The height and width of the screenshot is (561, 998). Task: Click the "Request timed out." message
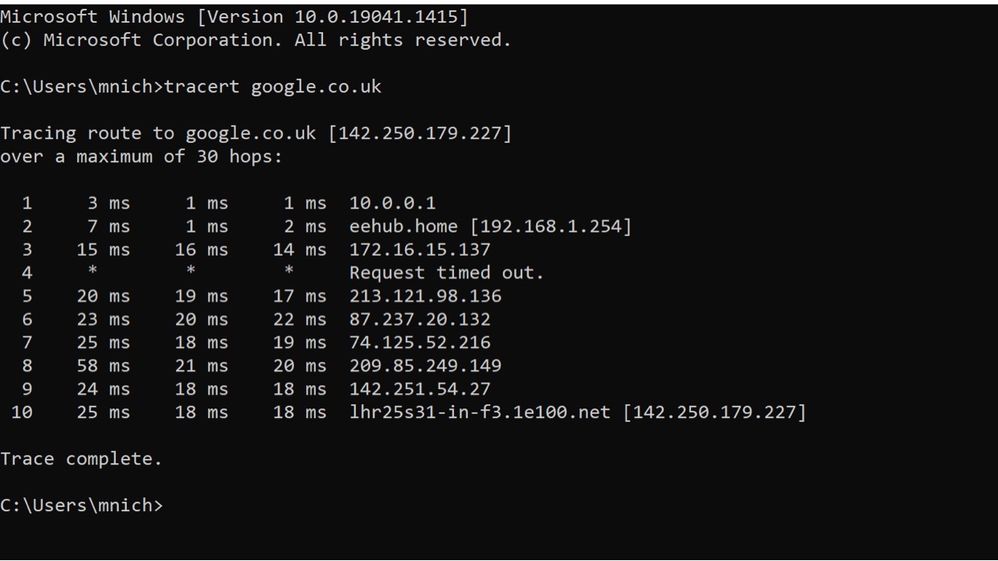[446, 273]
